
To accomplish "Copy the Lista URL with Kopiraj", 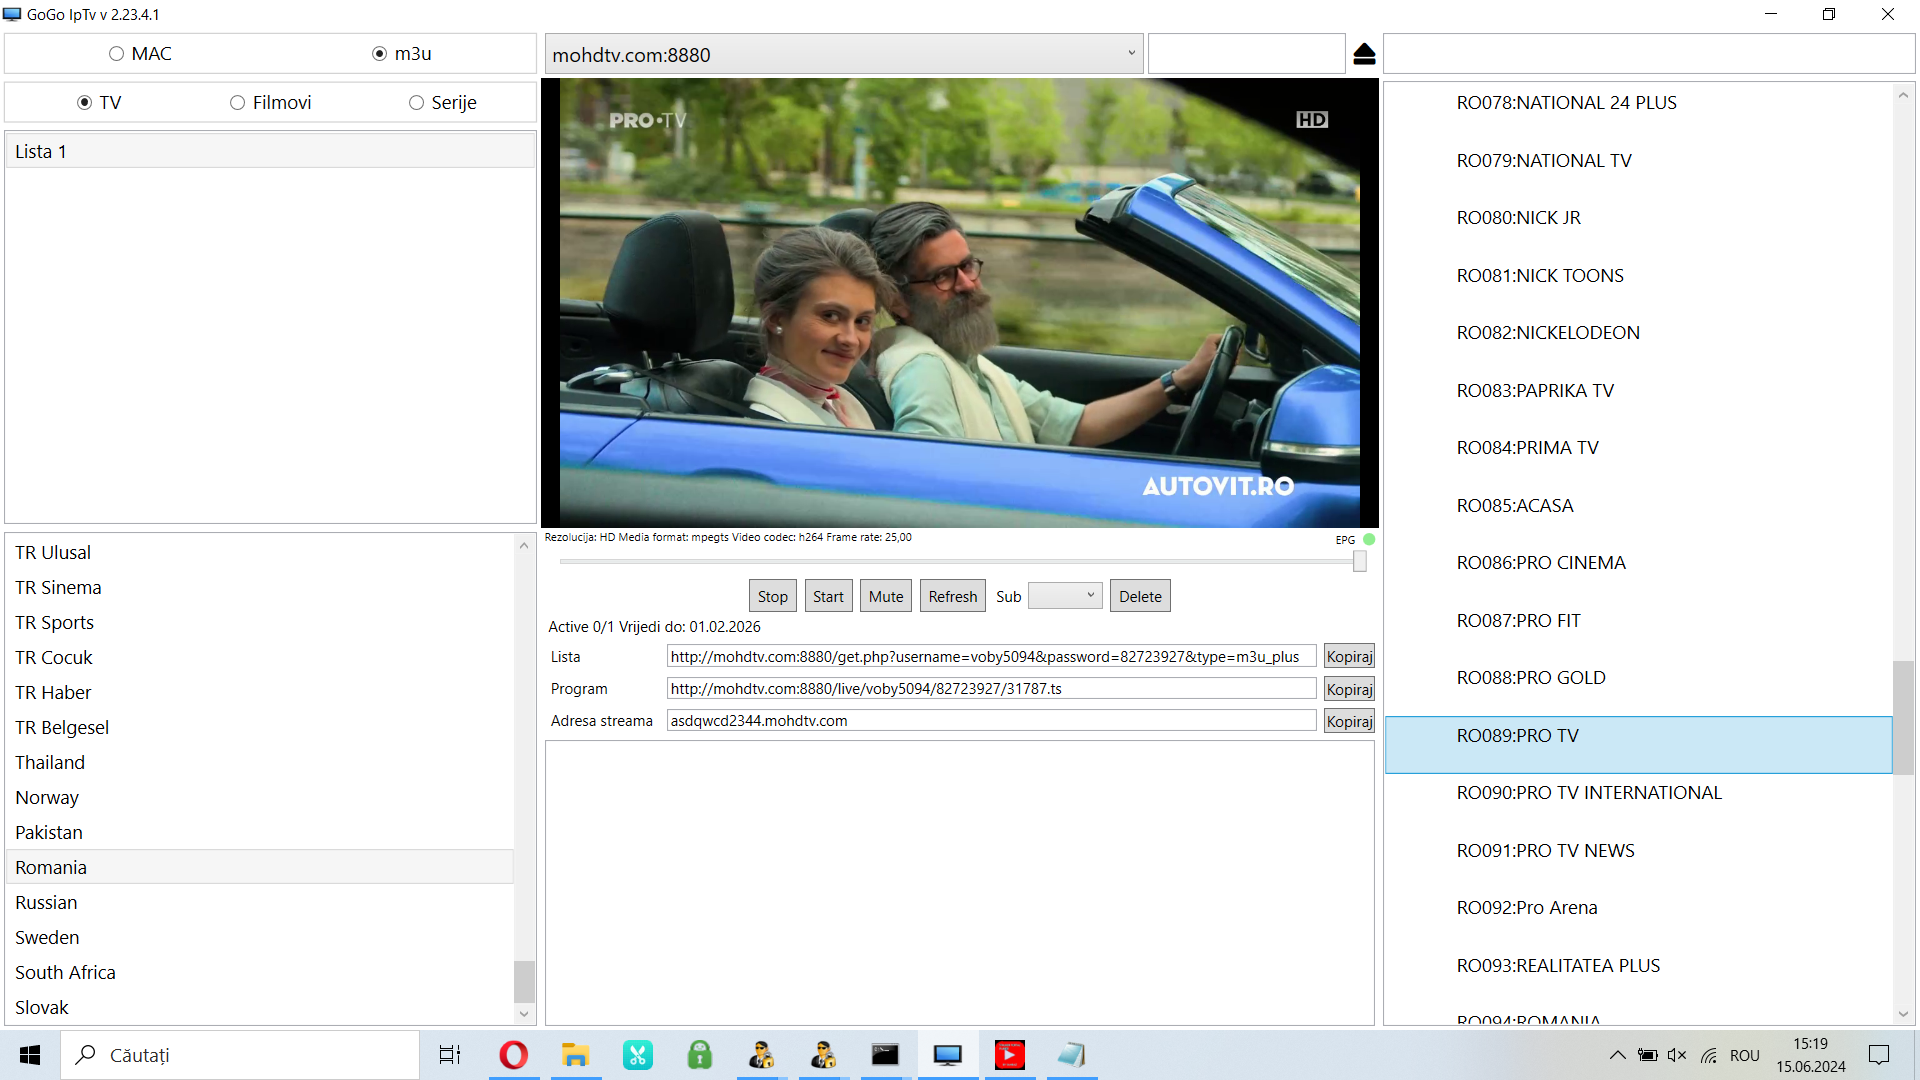I will [1349, 657].
